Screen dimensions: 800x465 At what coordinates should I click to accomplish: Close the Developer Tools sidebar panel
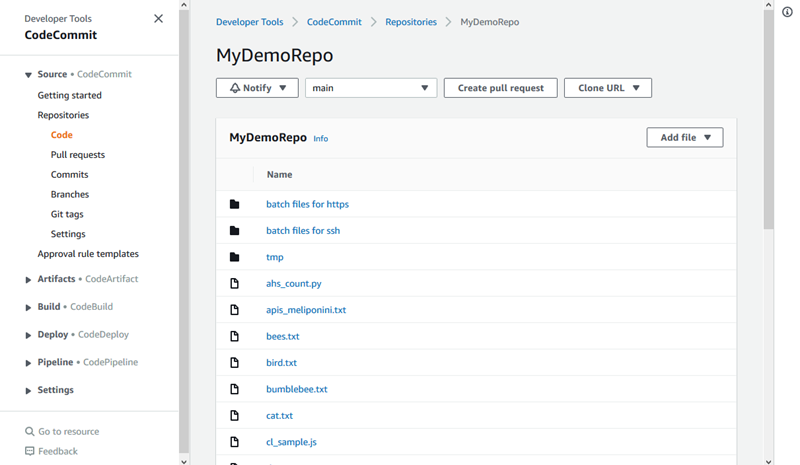(x=158, y=19)
